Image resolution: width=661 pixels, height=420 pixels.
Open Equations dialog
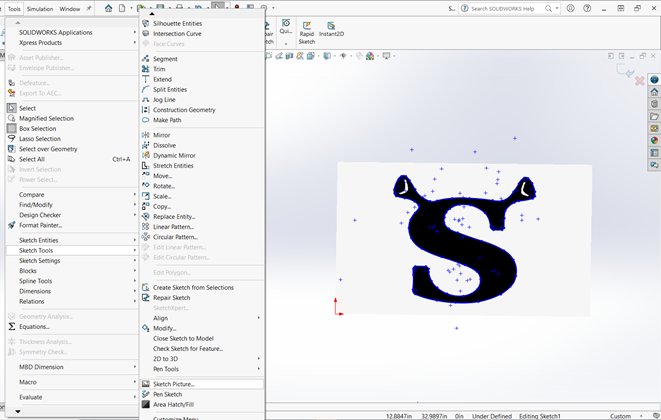pyautogui.click(x=72, y=326)
